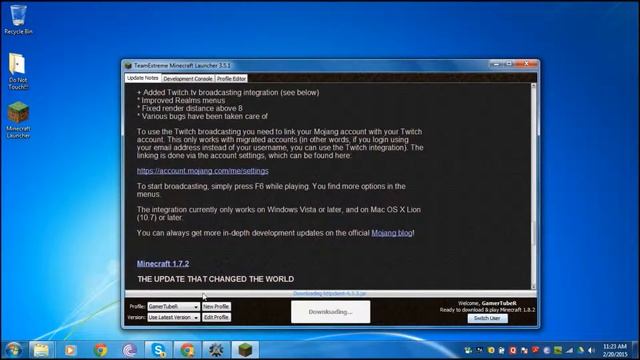The image size is (640, 360).
Task: Click the scrollbar up arrow in notes
Action: coord(533,86)
